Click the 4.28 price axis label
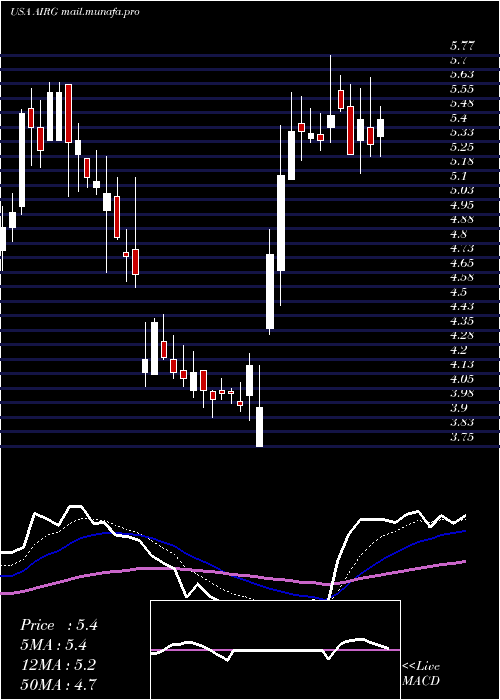This screenshot has width=500, height=700. point(462,335)
